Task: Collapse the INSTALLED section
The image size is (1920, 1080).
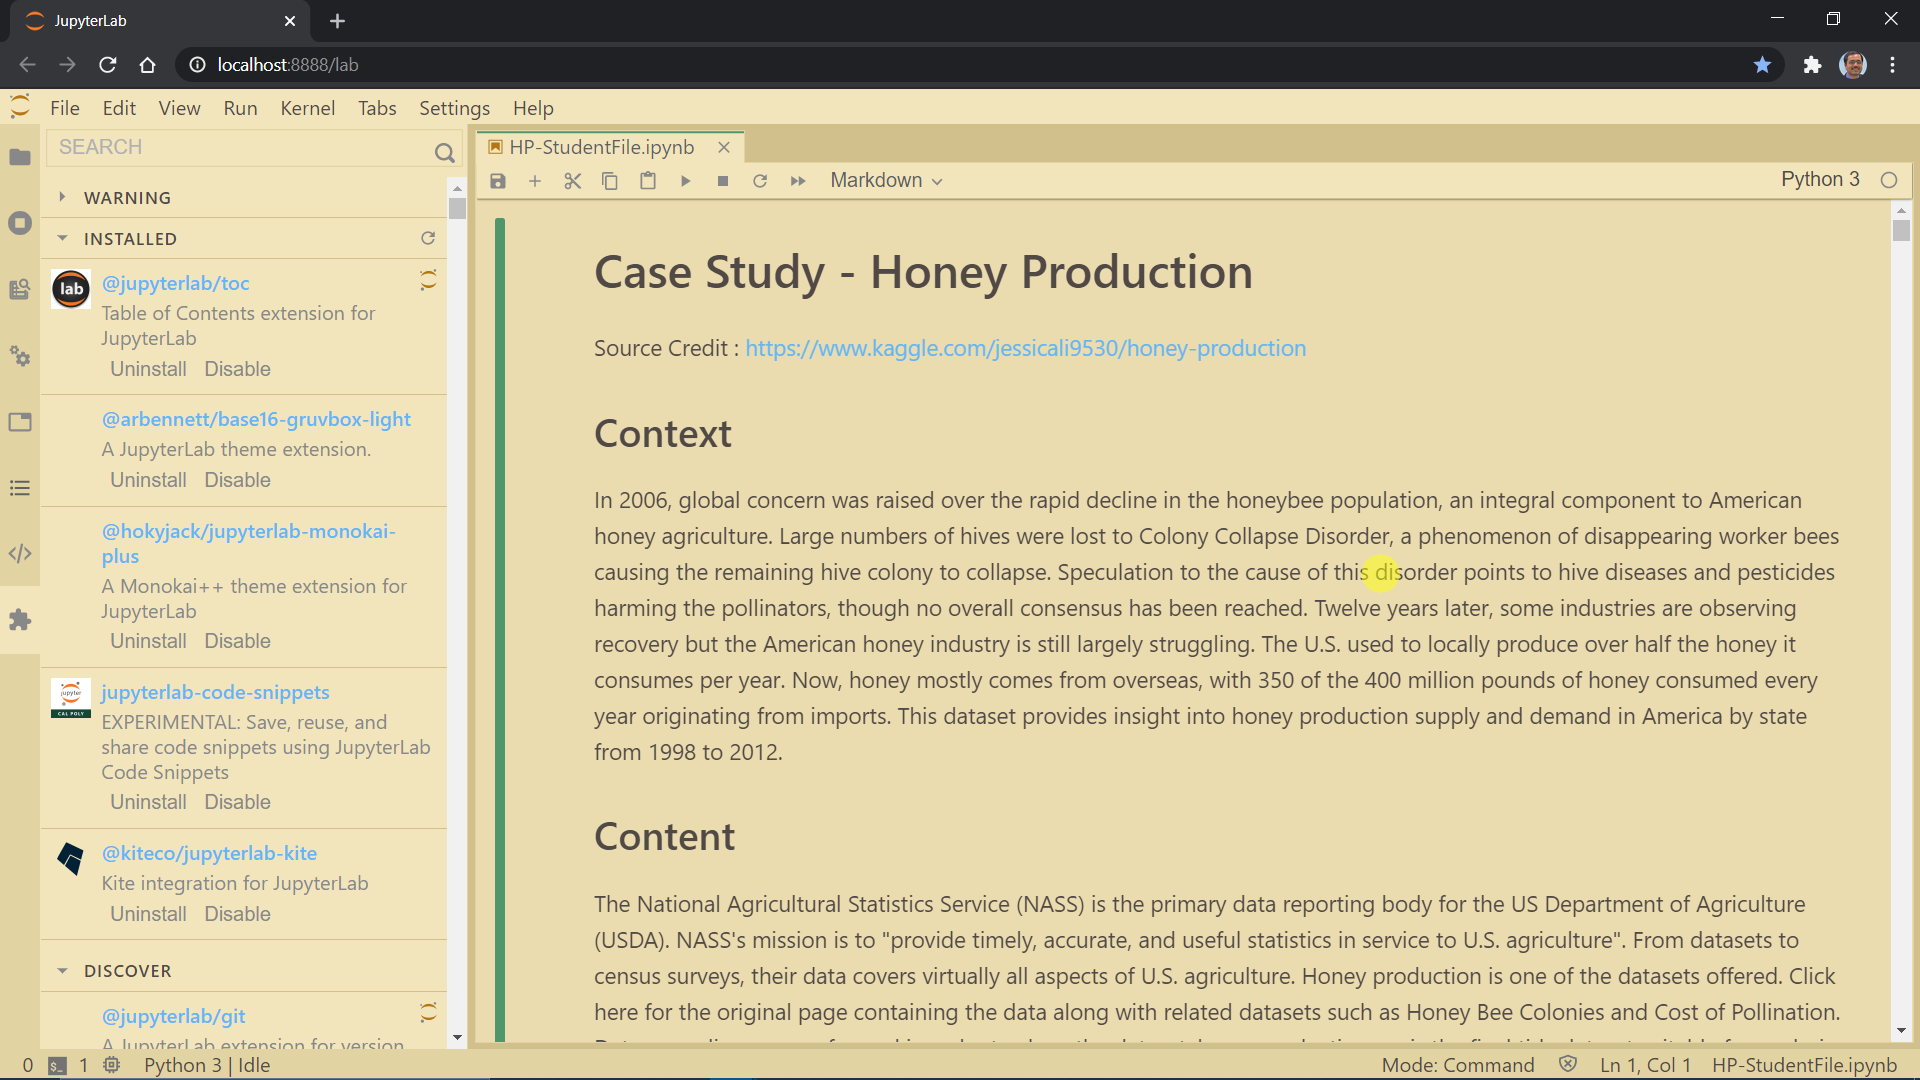Action: point(62,238)
